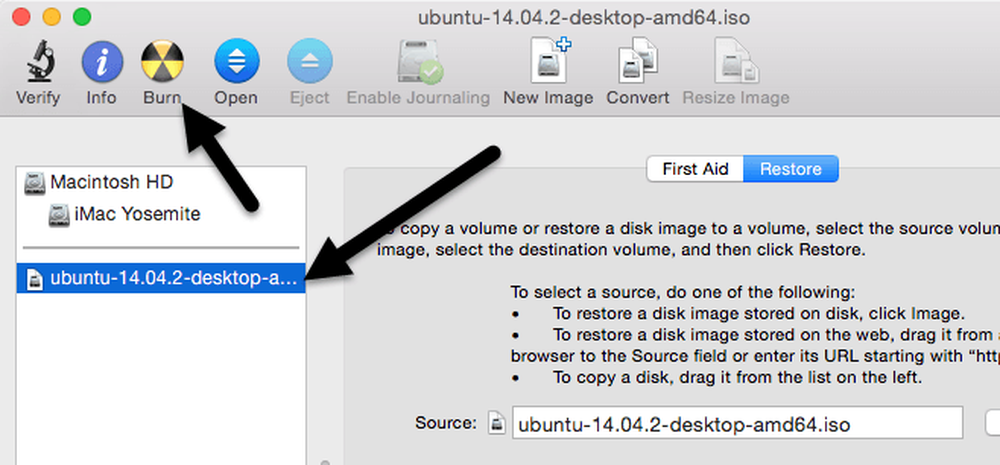Create a New Image from toolbar
The width and height of the screenshot is (1000, 465).
click(550, 60)
